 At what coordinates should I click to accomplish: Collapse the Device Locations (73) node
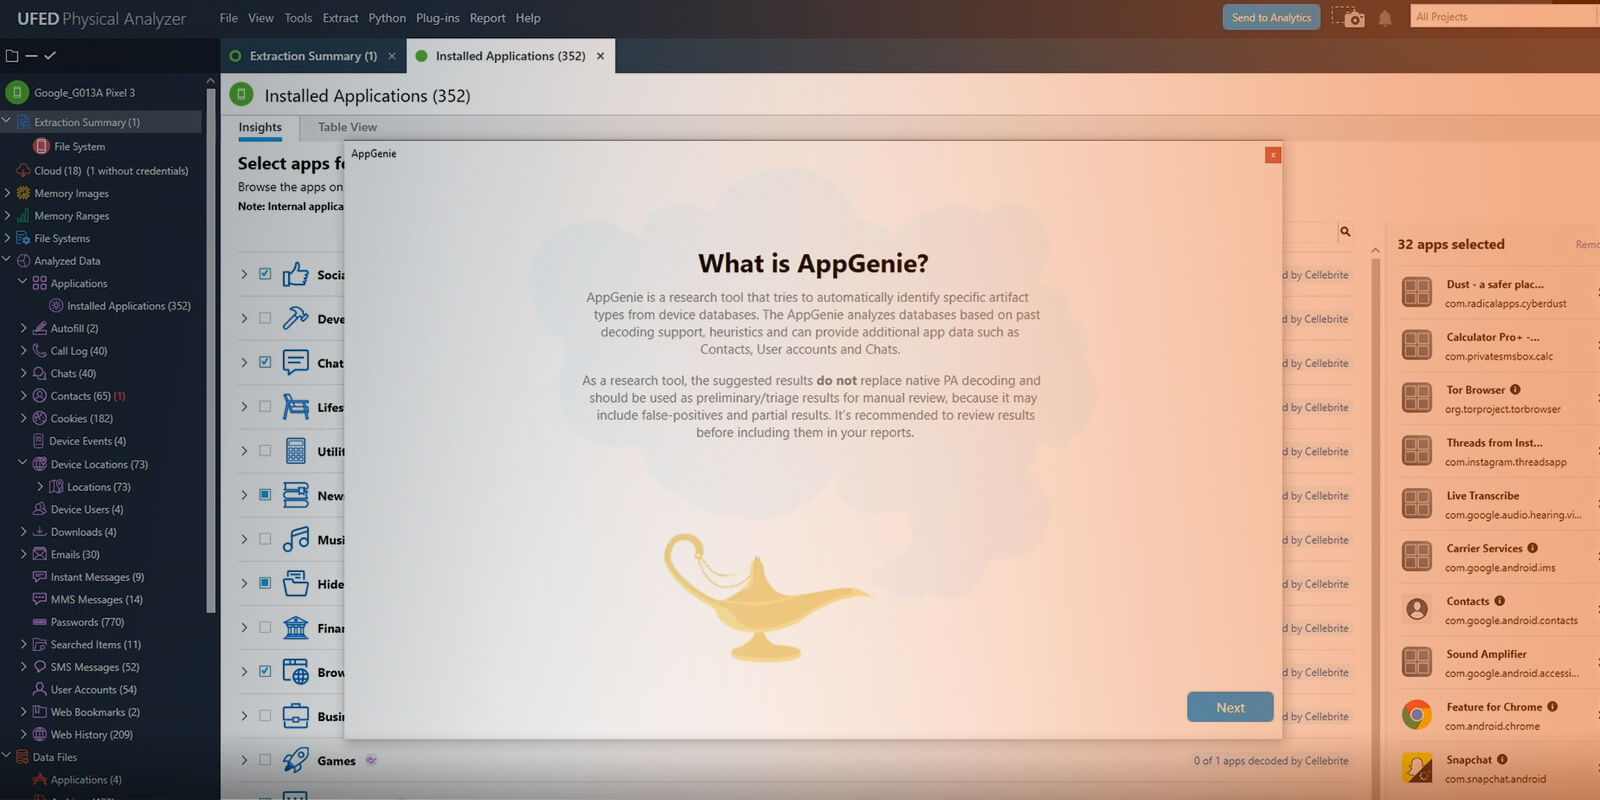pyautogui.click(x=23, y=464)
